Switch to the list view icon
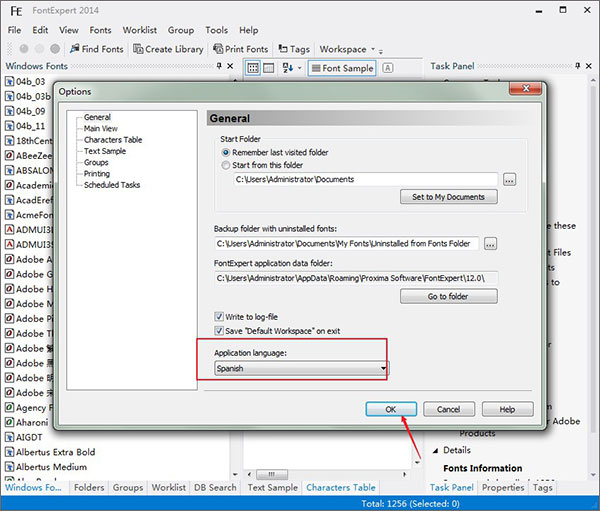 click(269, 68)
